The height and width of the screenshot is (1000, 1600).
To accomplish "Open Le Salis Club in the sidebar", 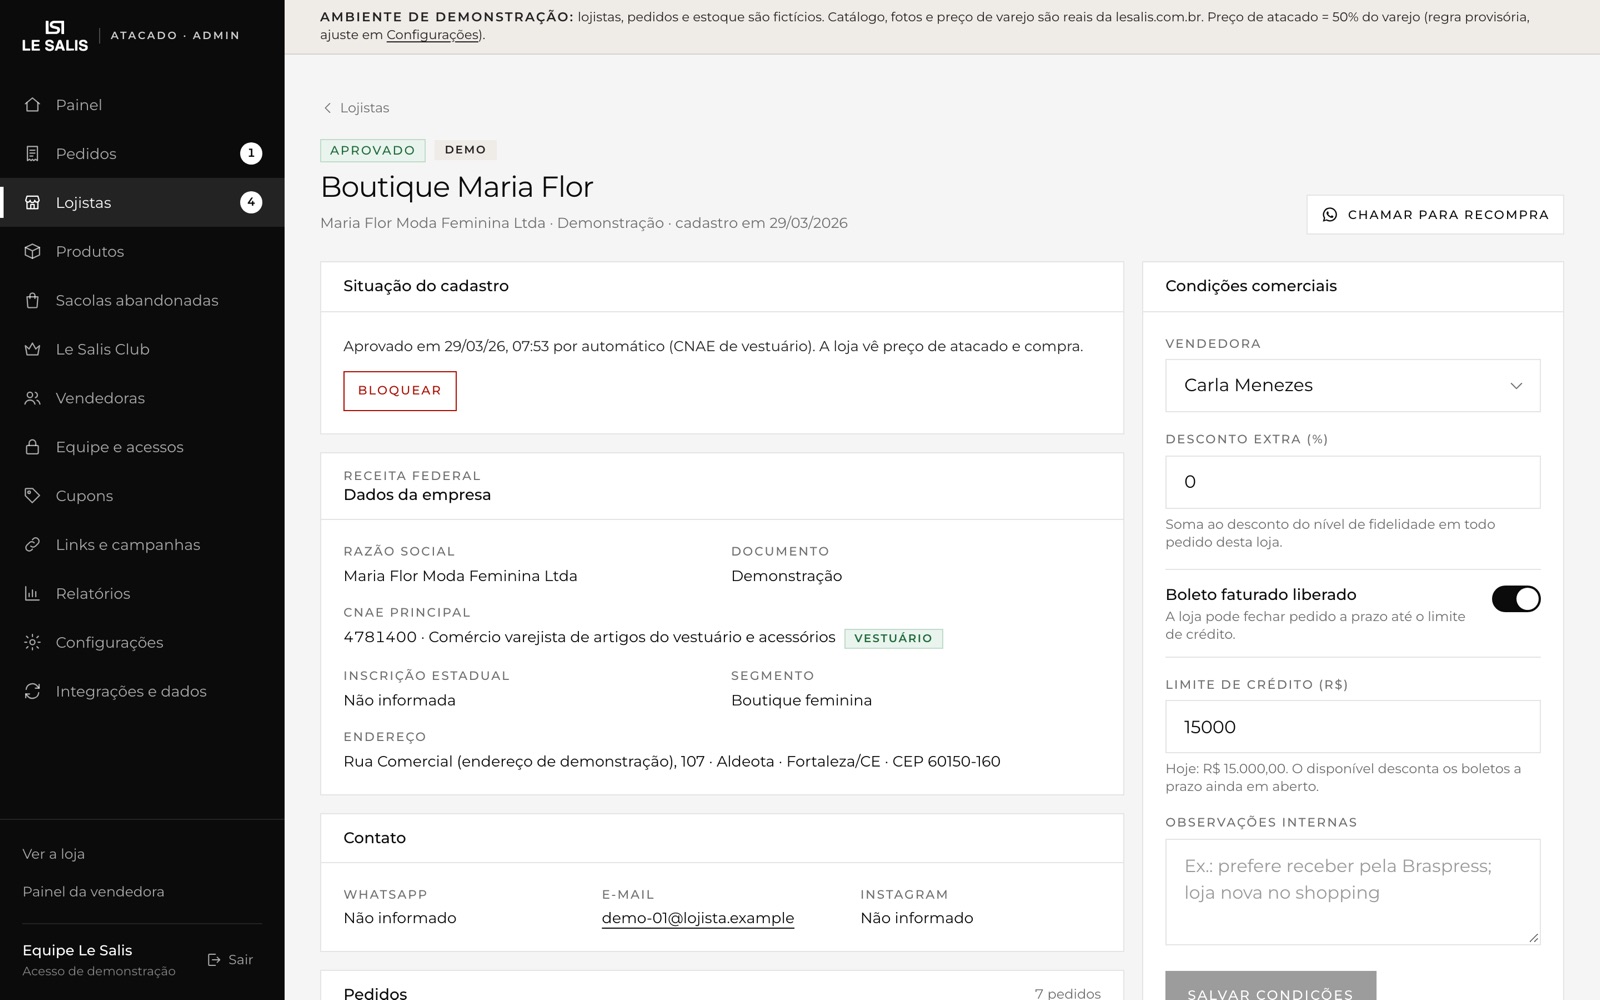I will click(x=142, y=349).
